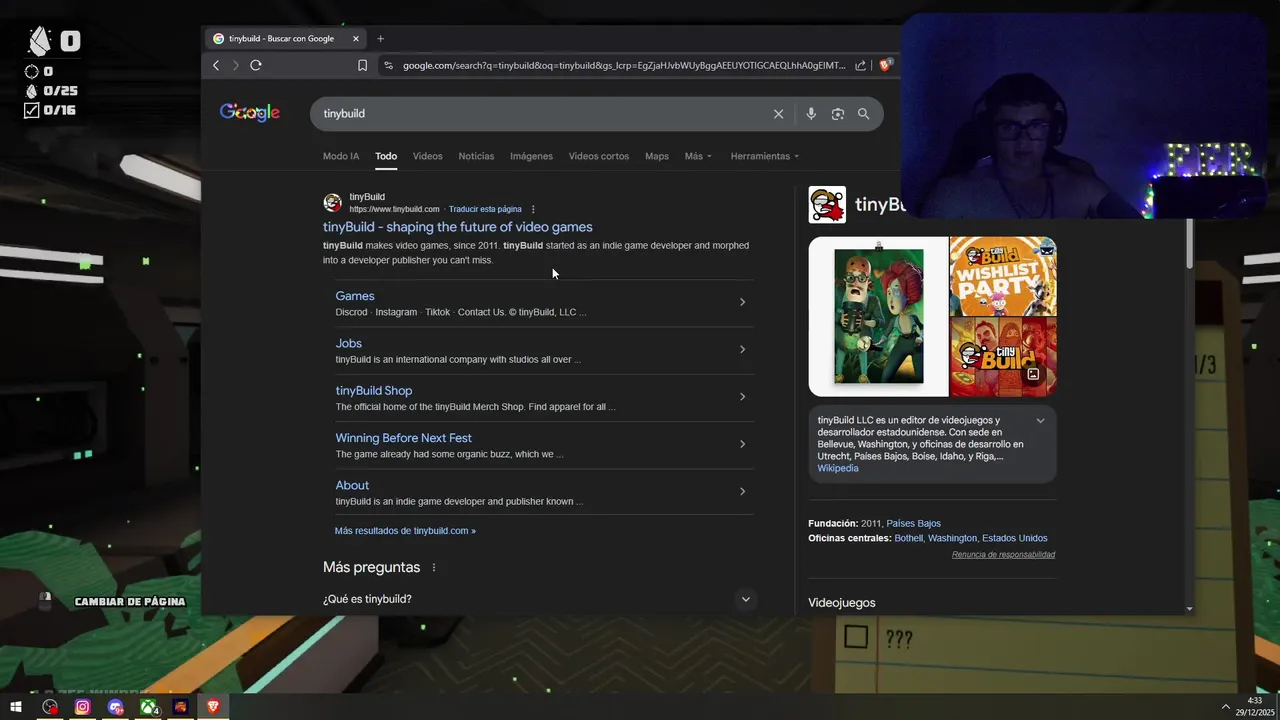Open site settings icon in address bar
1280x720 pixels.
click(389, 65)
